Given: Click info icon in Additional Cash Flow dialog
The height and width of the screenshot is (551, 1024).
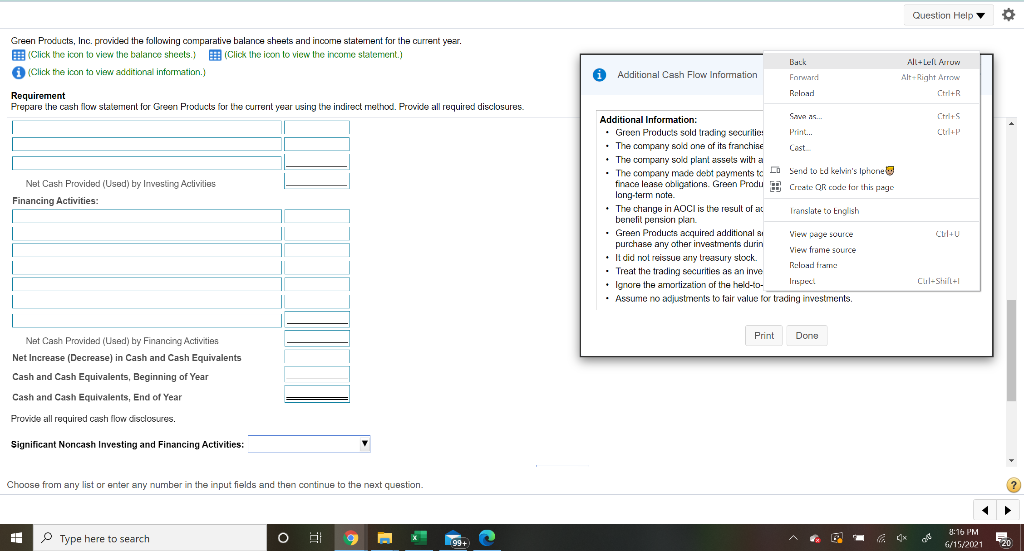Looking at the screenshot, I should pyautogui.click(x=599, y=75).
